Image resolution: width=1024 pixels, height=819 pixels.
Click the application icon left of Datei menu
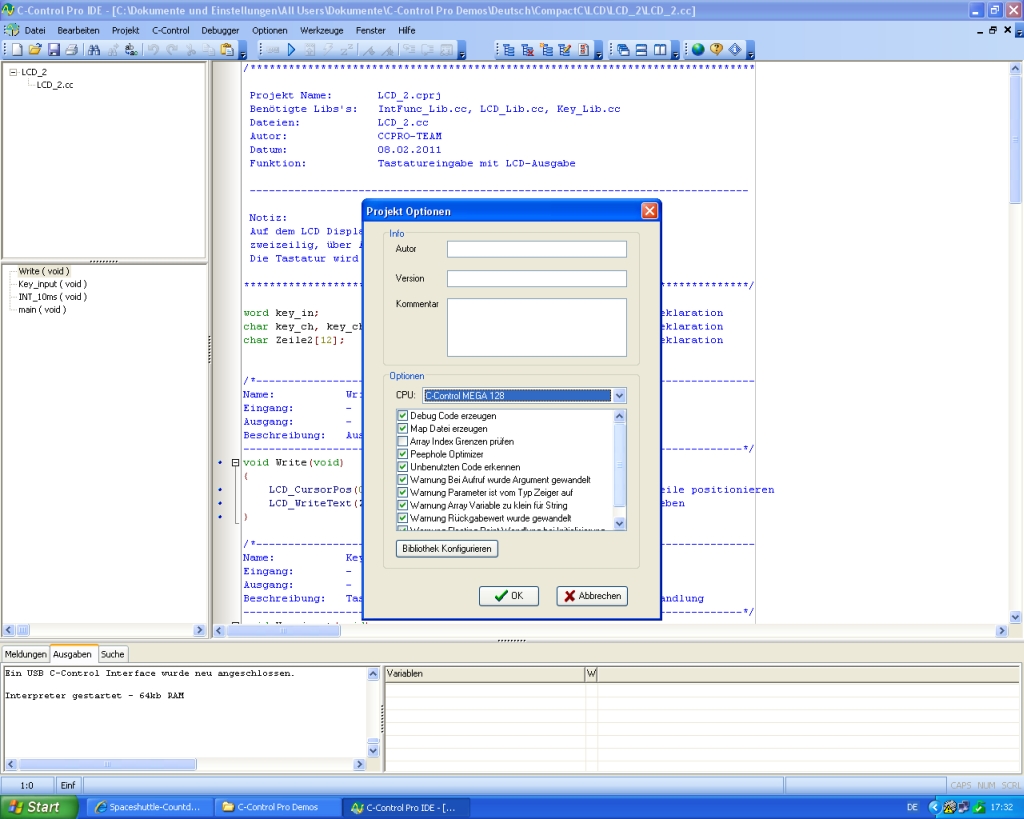point(11,30)
